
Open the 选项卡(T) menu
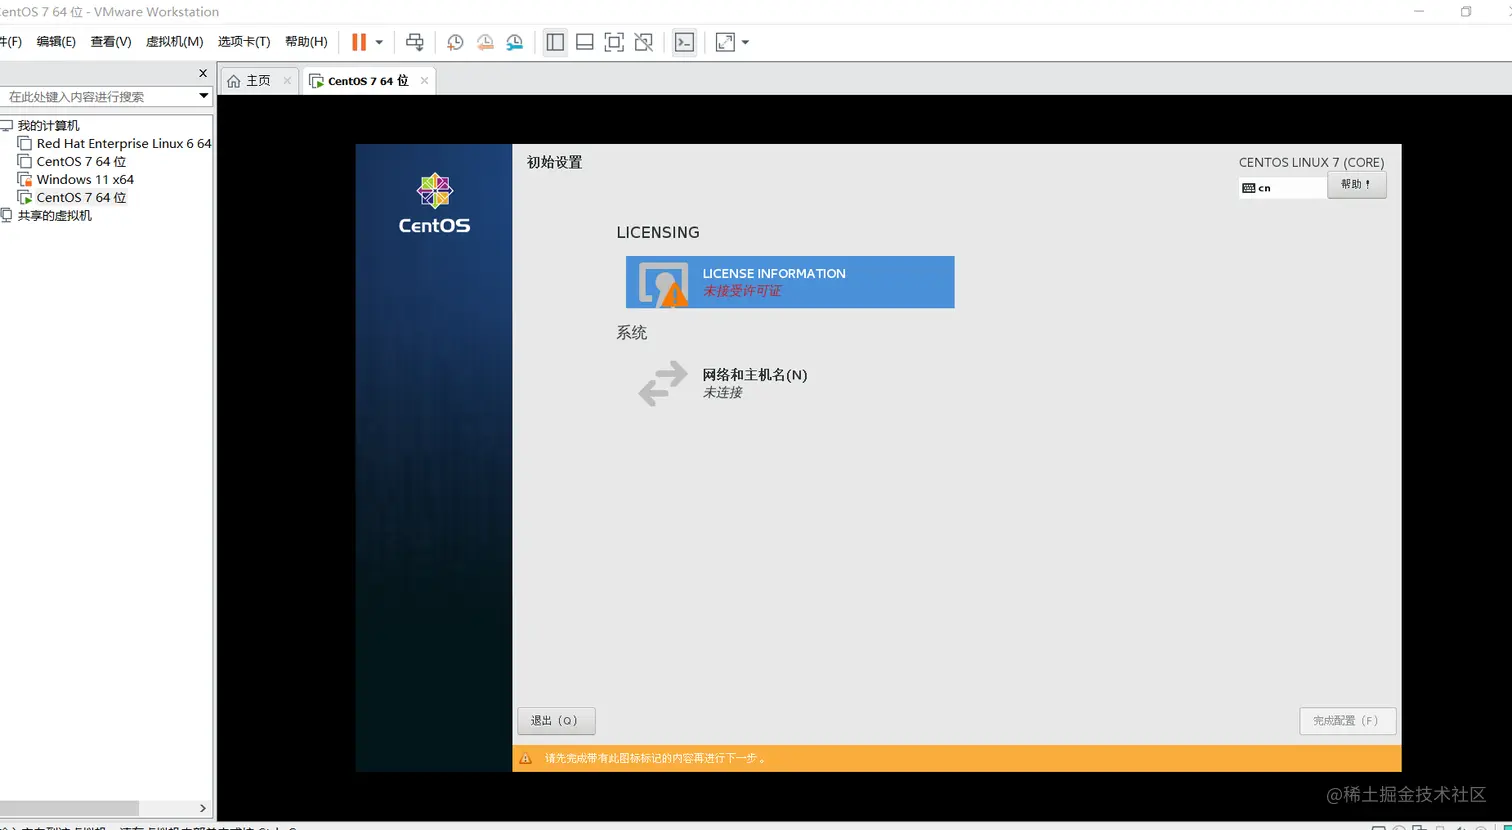click(244, 42)
